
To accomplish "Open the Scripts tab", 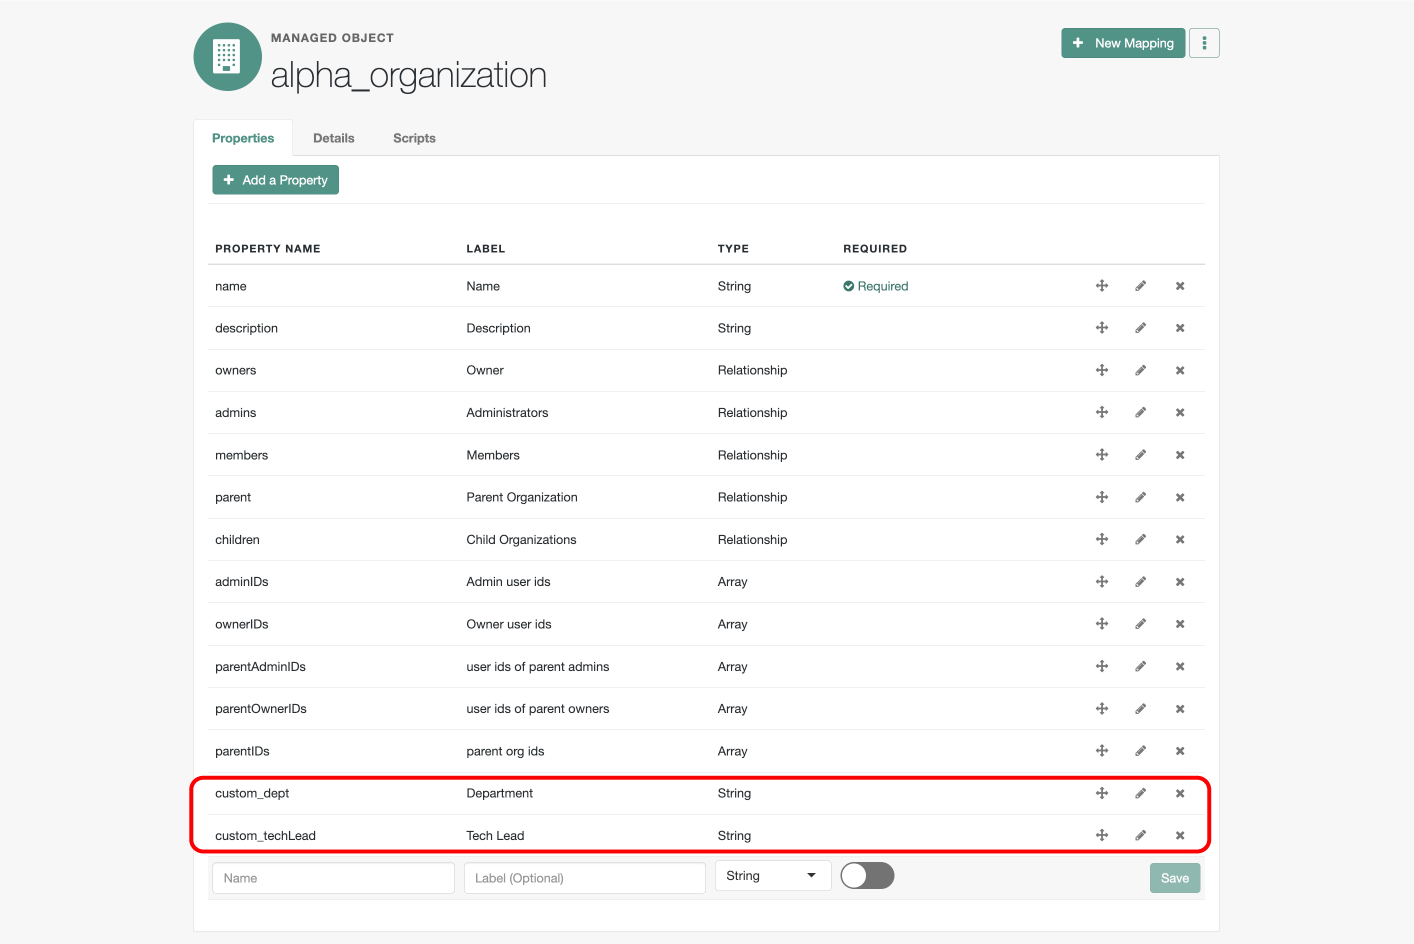I will [x=414, y=138].
